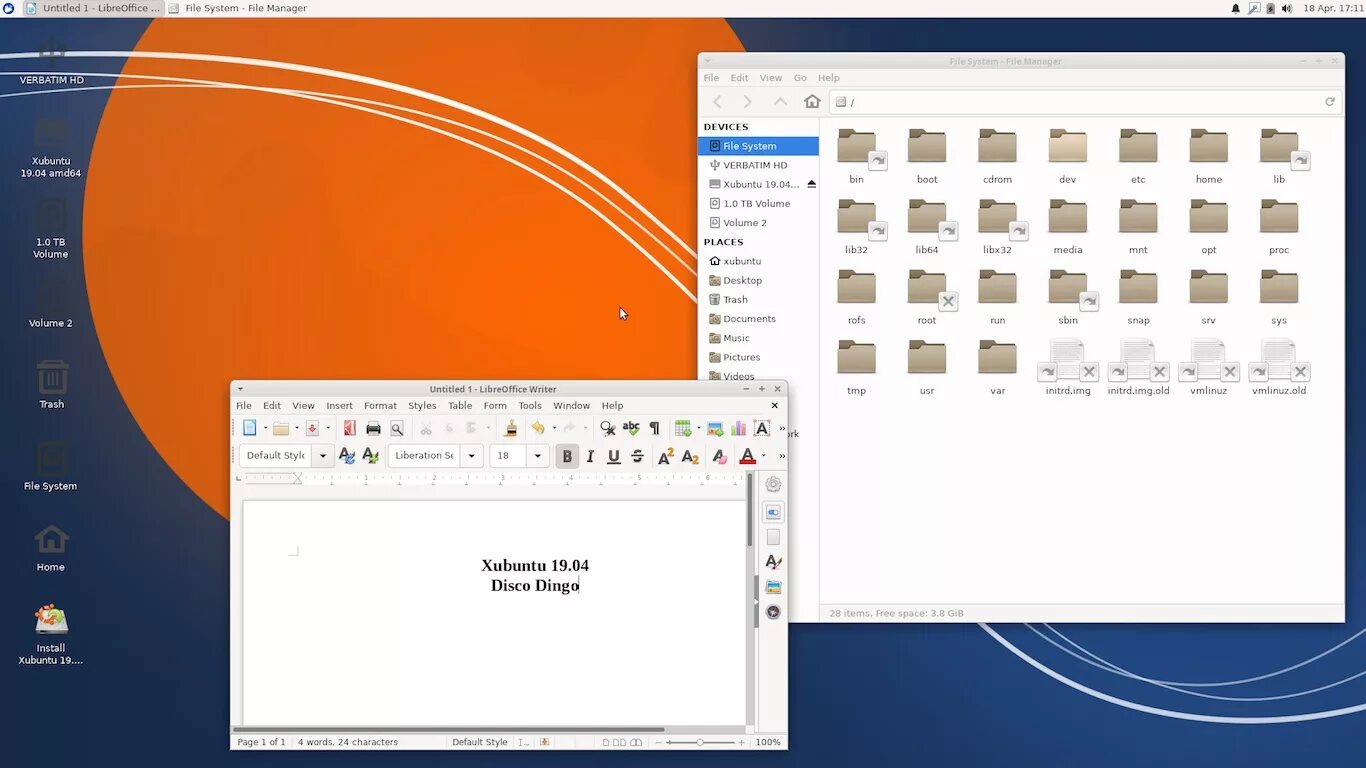Open the recent documents dropdown arrow
The image size is (1366, 768).
click(296, 428)
